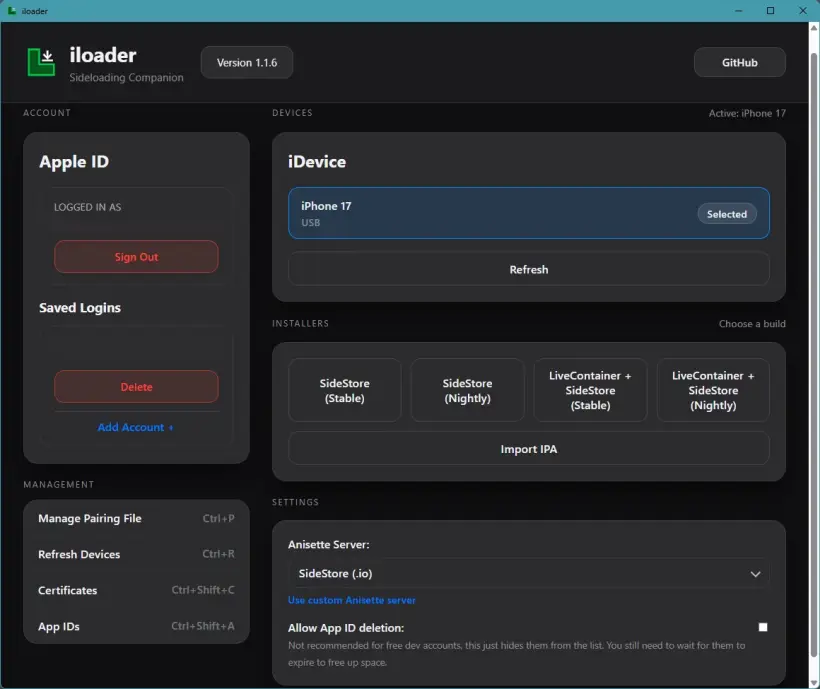Screen dimensions: 820x689
Task: Sign out of the Apple ID
Action: [x=136, y=257]
